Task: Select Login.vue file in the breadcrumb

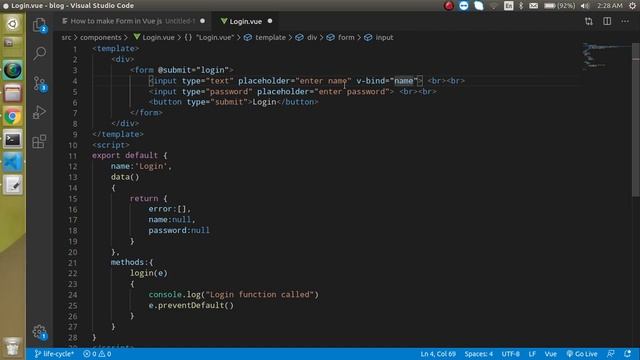Action: [154, 38]
